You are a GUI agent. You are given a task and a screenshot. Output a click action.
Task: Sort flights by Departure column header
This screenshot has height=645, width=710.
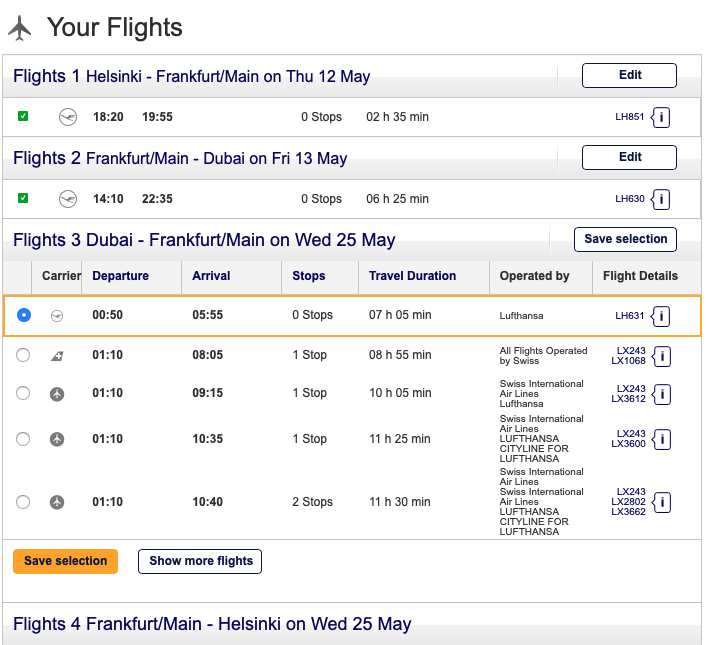tap(121, 276)
